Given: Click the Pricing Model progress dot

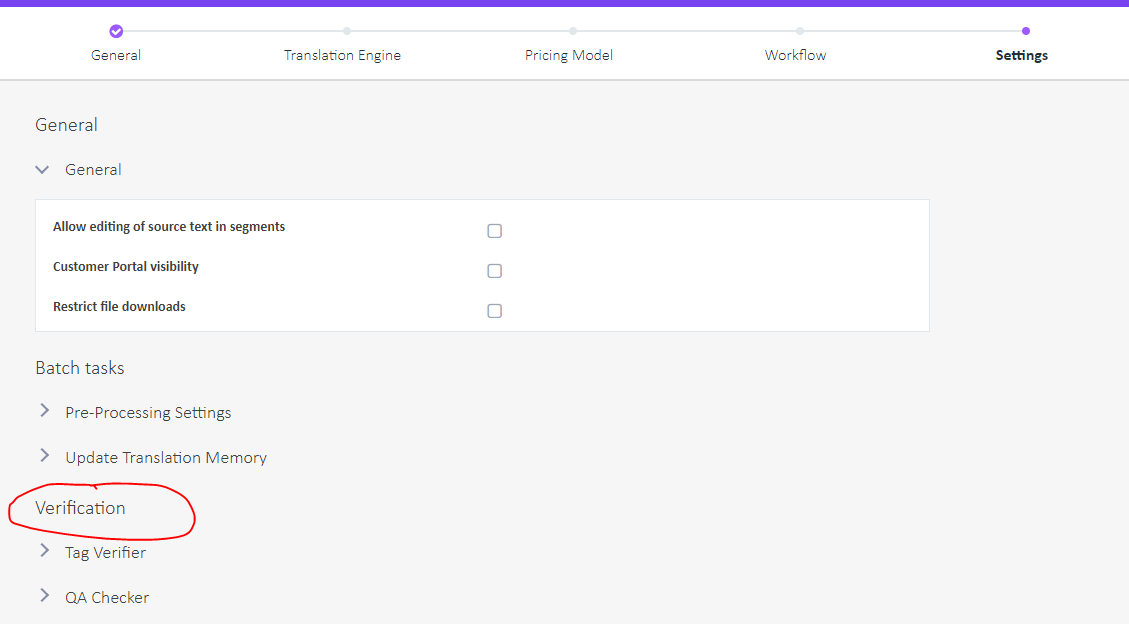Looking at the screenshot, I should tap(572, 31).
